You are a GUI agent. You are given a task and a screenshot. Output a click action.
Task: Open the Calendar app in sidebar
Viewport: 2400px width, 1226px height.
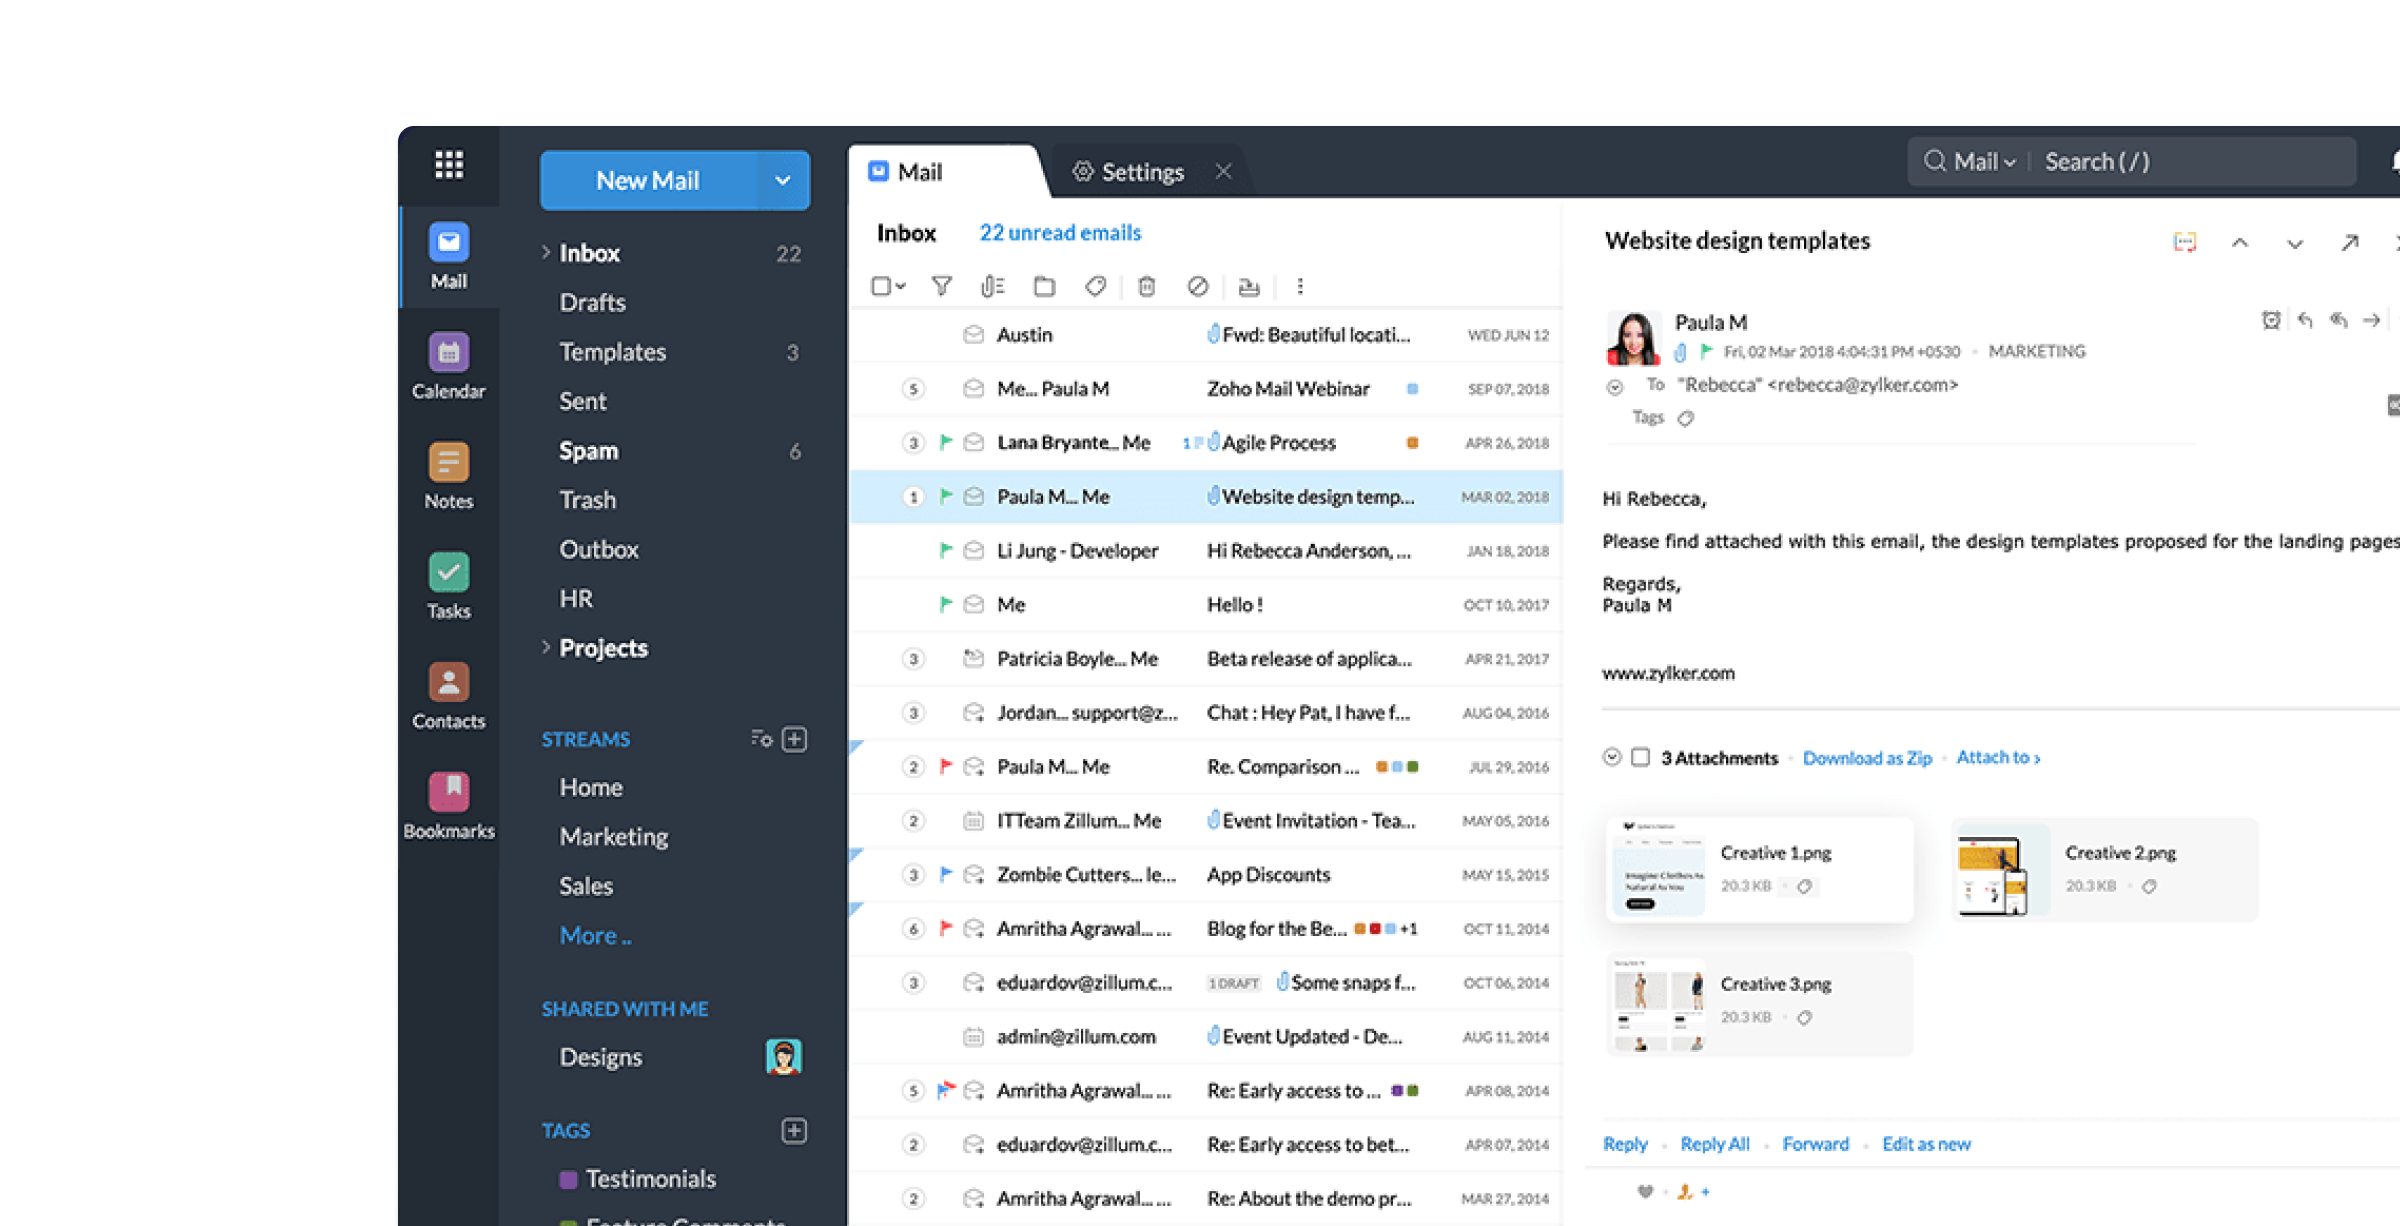448,354
